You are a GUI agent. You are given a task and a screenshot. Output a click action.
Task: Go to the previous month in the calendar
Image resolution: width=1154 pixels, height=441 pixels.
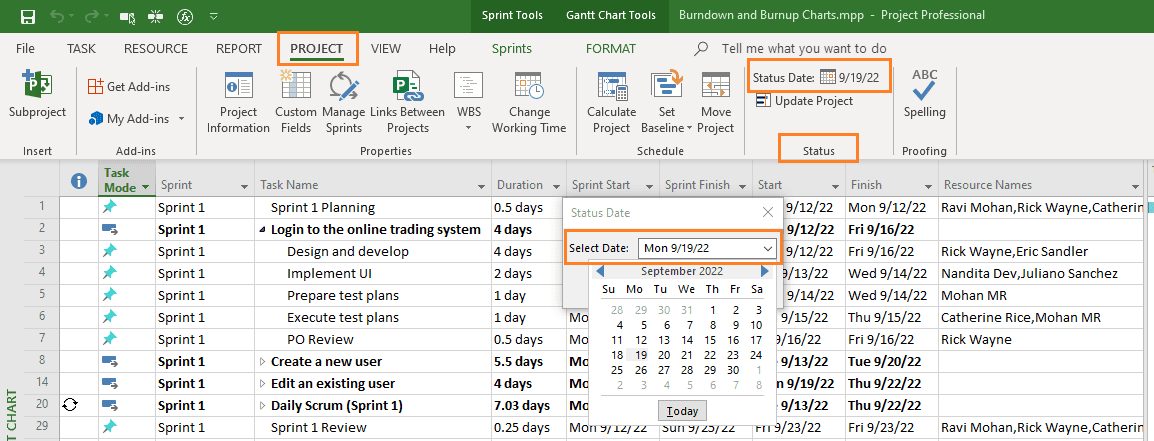pos(601,271)
